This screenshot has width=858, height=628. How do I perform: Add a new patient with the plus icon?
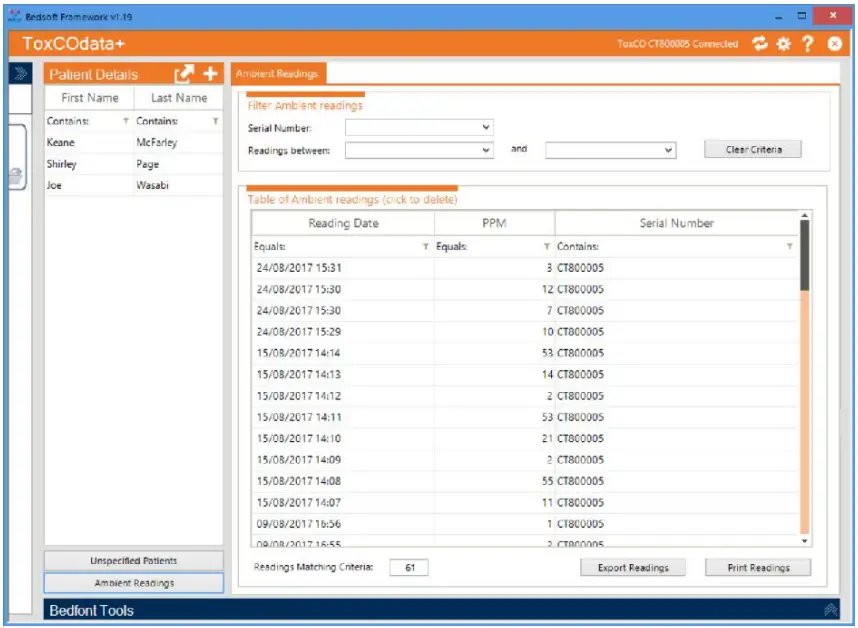pos(211,74)
